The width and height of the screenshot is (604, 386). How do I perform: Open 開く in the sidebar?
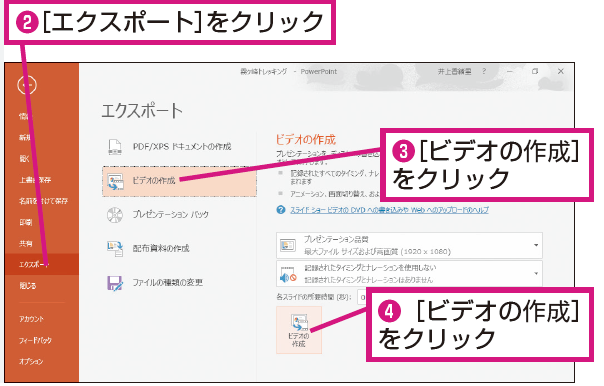pyautogui.click(x=24, y=158)
